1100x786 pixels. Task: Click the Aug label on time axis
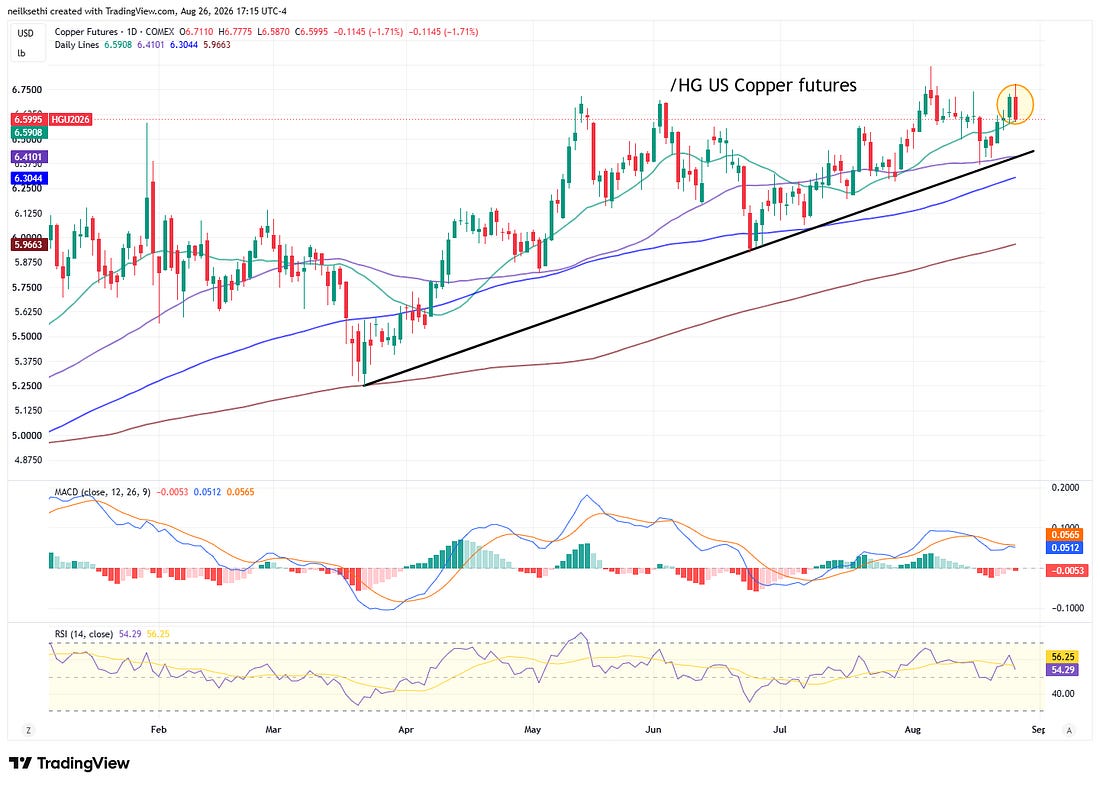click(913, 730)
